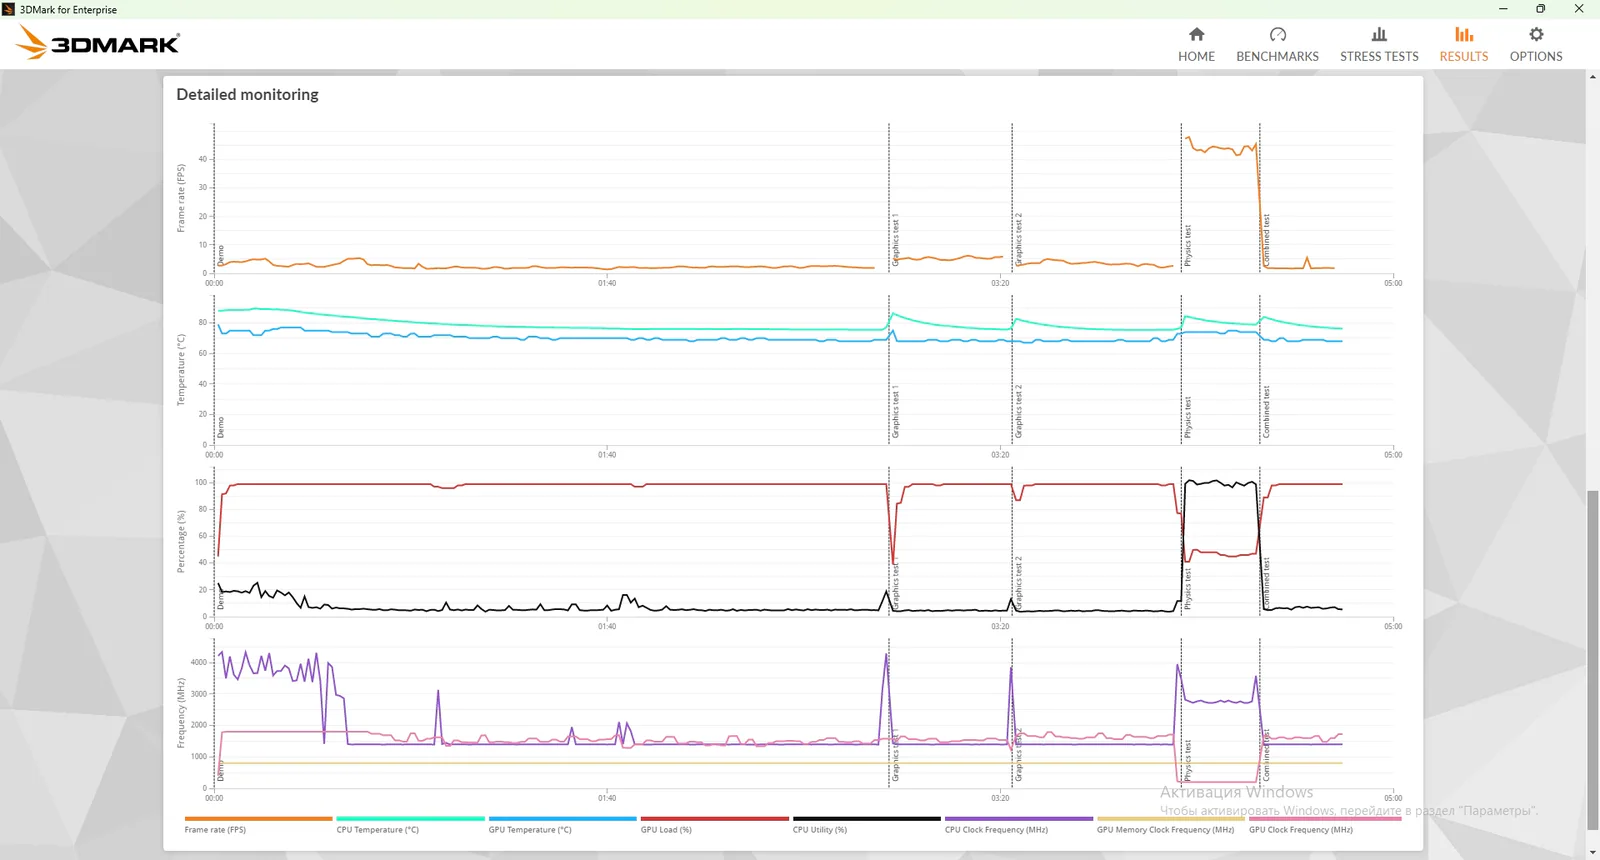Switch to the STRESS TESTS tab label

pos(1379,57)
